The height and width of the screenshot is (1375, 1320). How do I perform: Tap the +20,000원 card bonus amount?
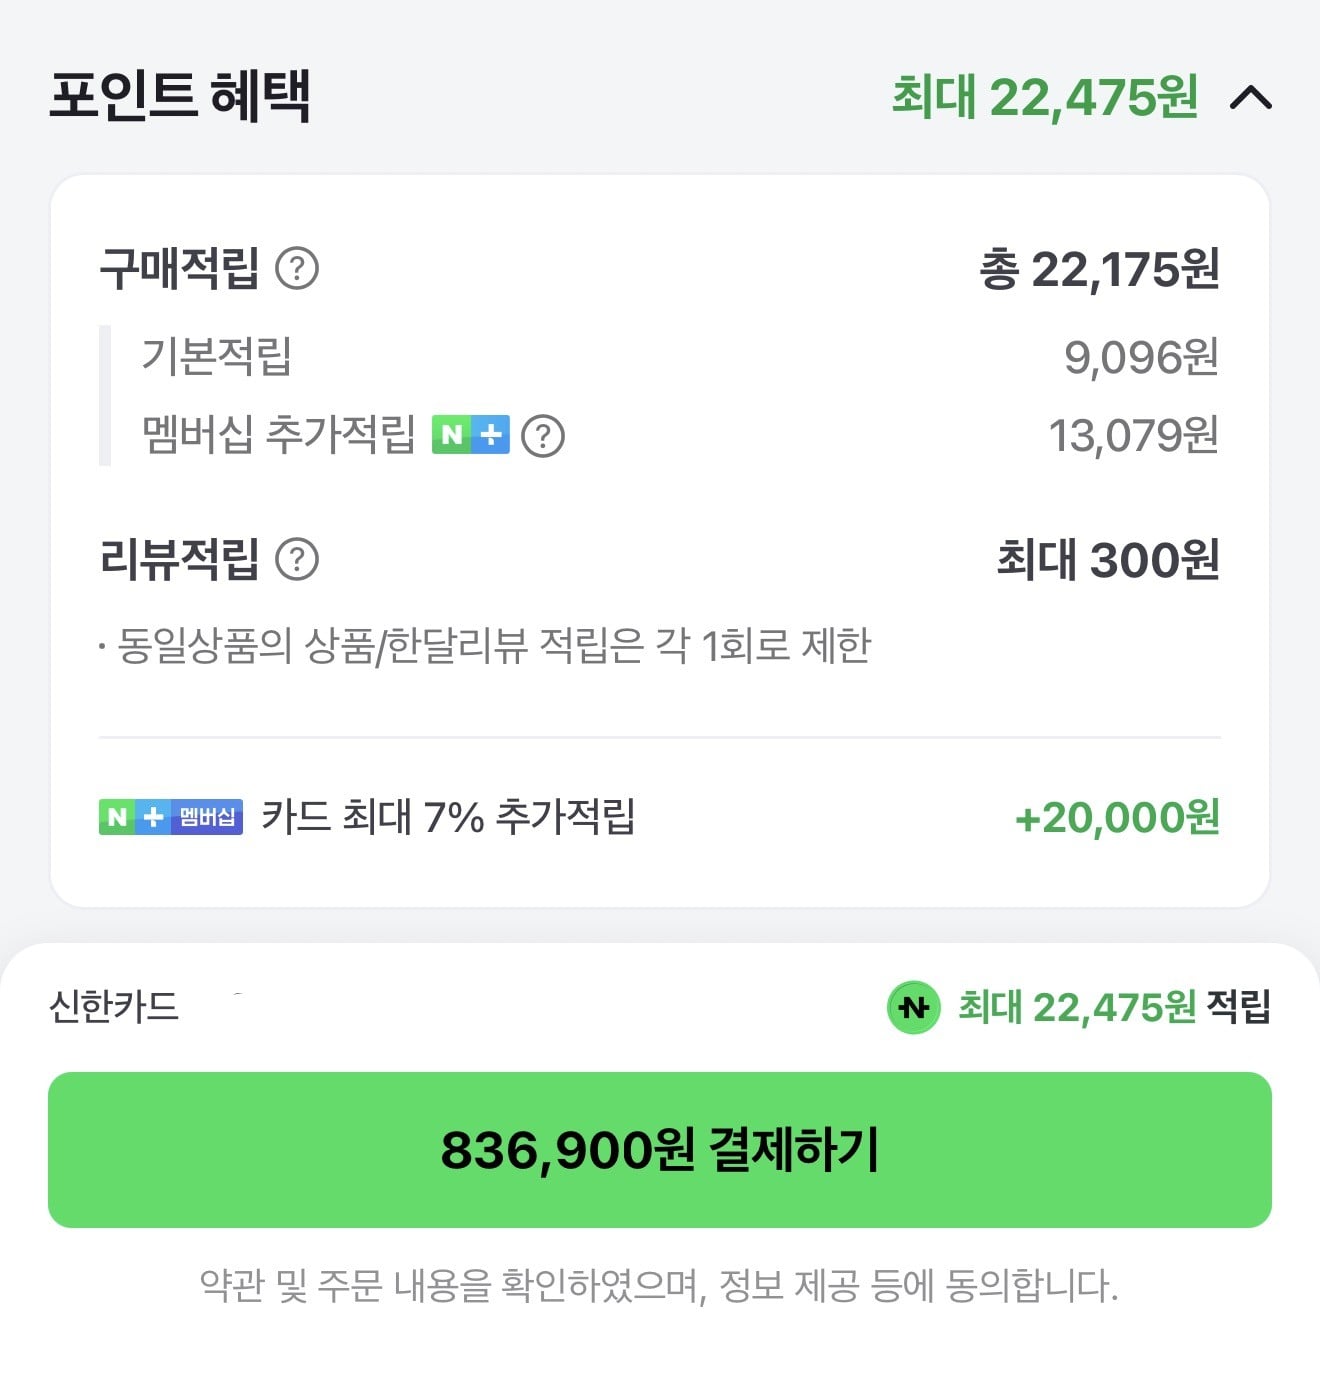coord(1117,818)
